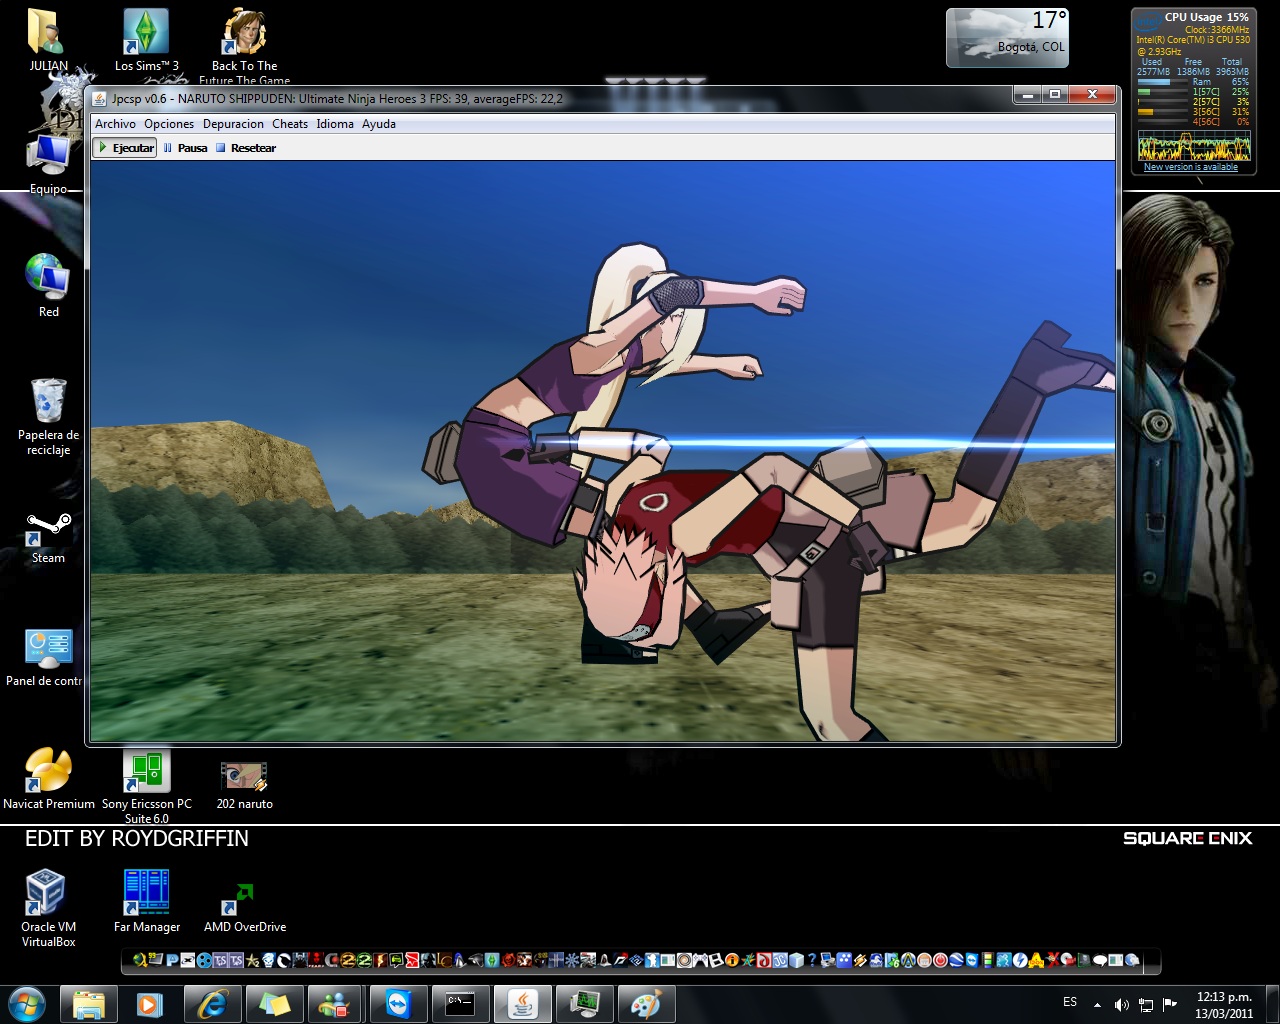Viewport: 1280px width, 1024px height.
Task: Click the CPU Usage meter gadget
Action: (1193, 90)
